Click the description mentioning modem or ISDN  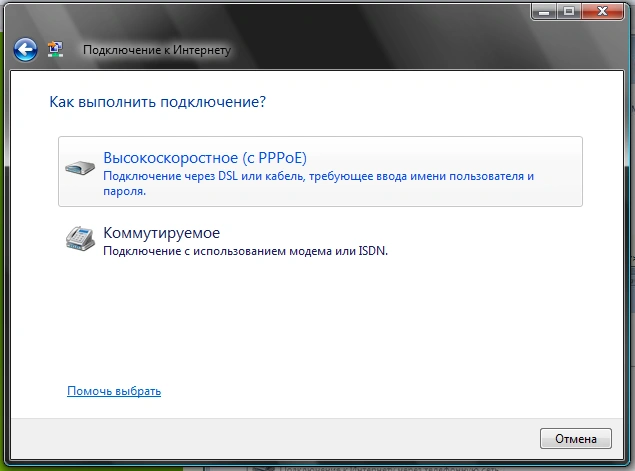245,252
